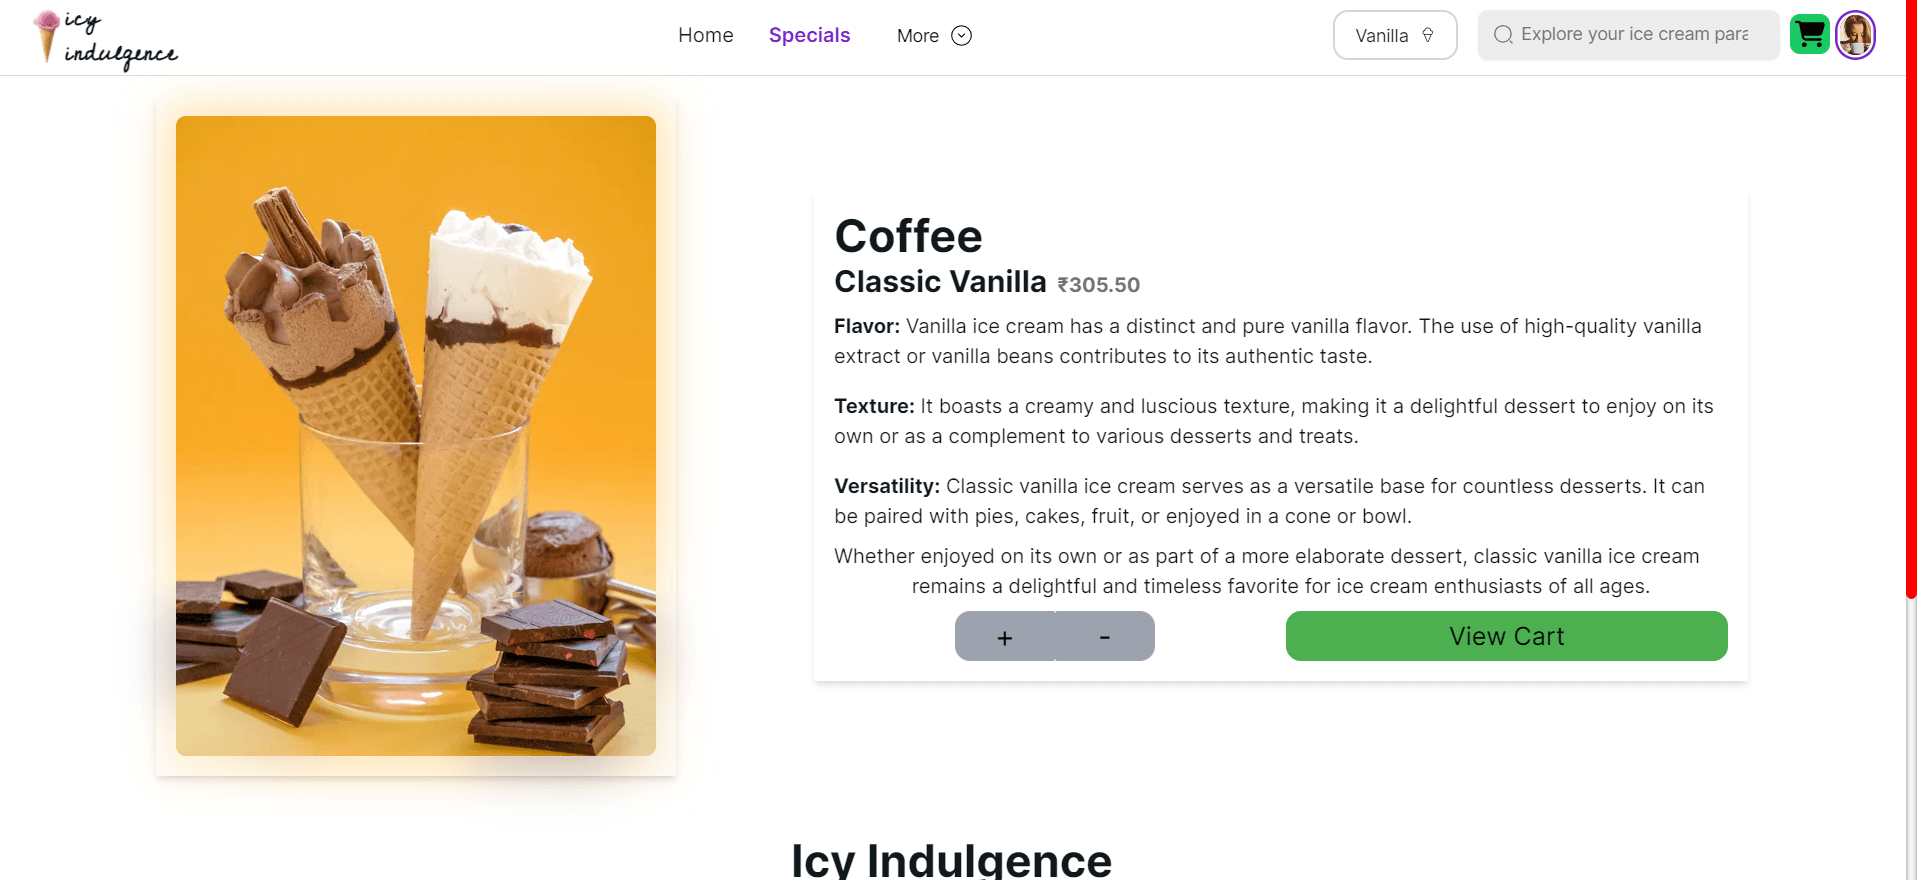This screenshot has width=1917, height=880.
Task: Click the search magnifier icon
Action: pos(1503,35)
